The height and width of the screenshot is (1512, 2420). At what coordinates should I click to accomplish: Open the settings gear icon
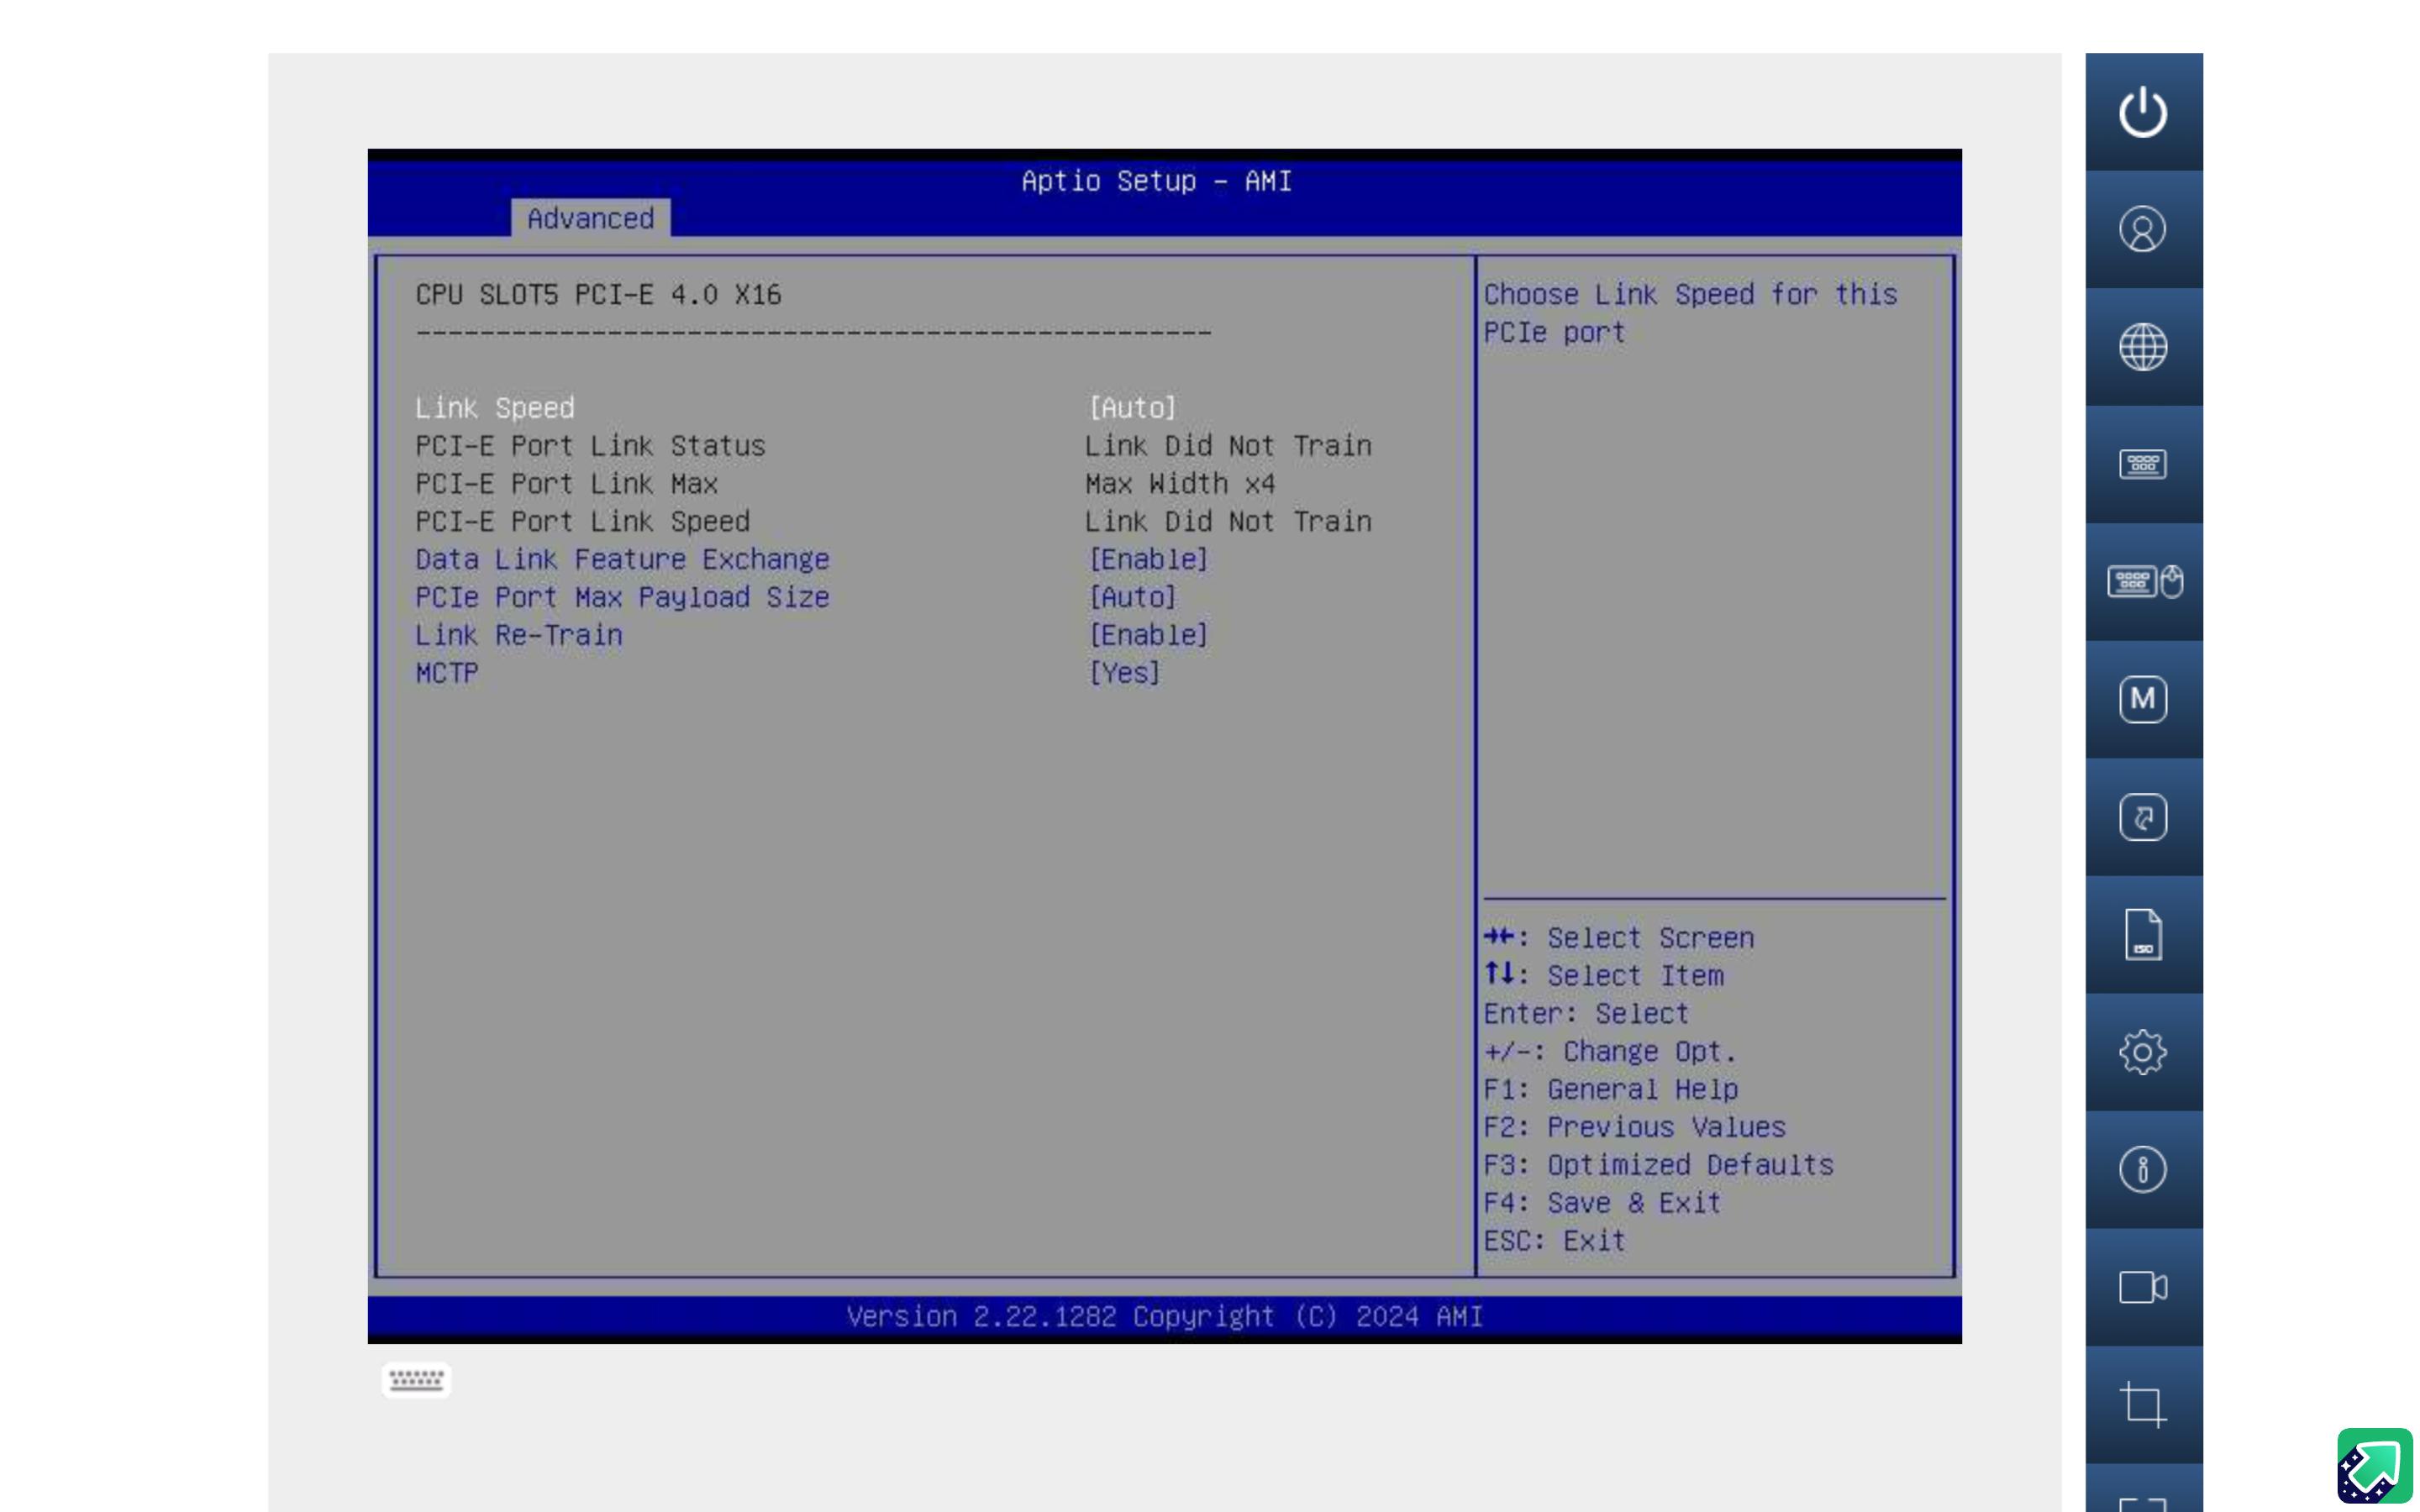pos(2142,1052)
